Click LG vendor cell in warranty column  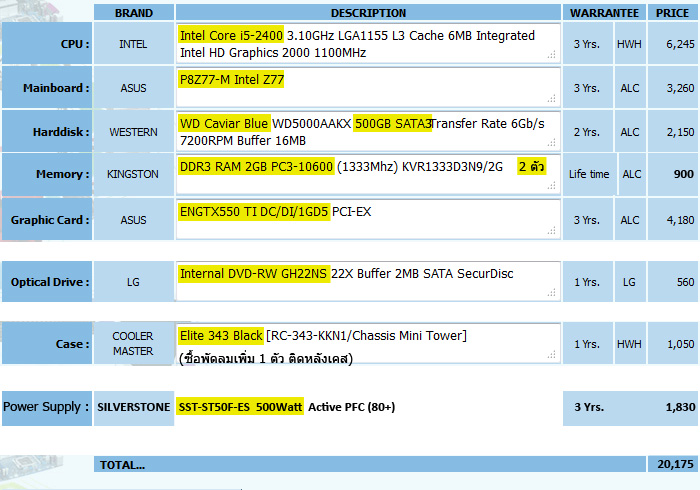tap(629, 282)
